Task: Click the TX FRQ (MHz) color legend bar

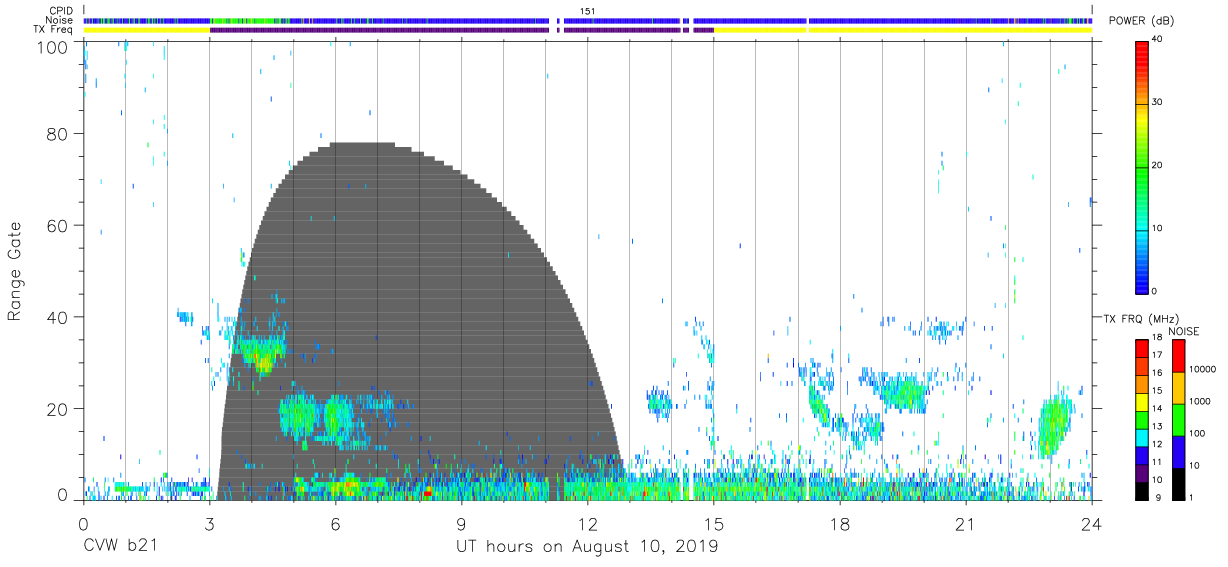Action: pos(1141,419)
